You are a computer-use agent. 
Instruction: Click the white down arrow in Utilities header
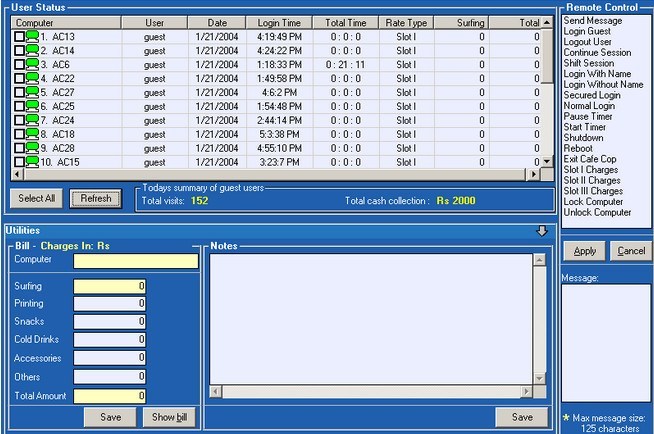(x=542, y=231)
